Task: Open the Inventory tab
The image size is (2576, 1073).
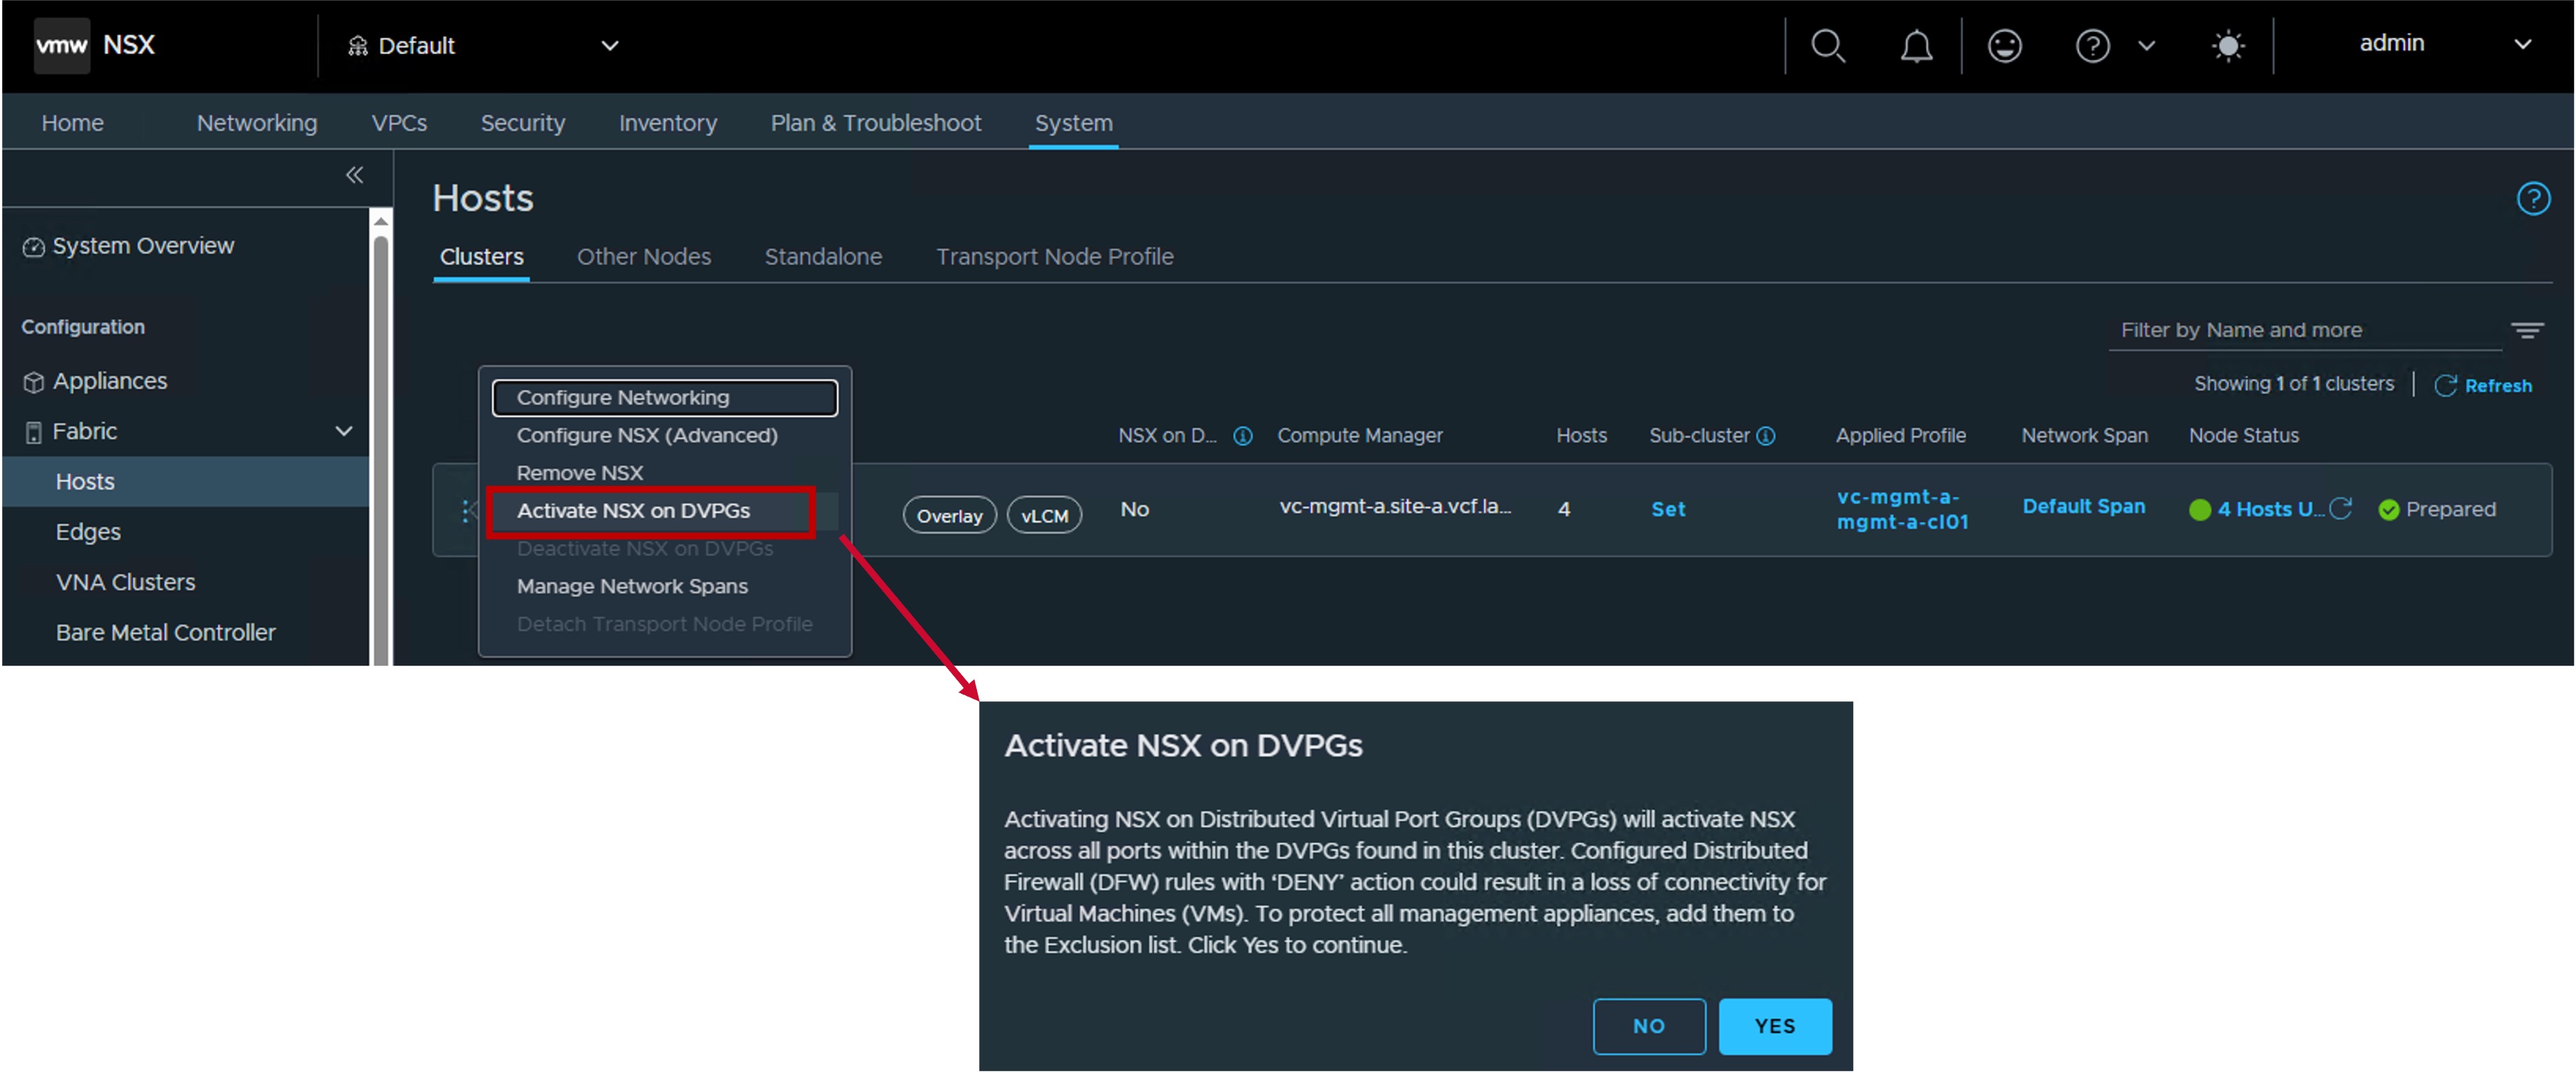Action: point(668,123)
